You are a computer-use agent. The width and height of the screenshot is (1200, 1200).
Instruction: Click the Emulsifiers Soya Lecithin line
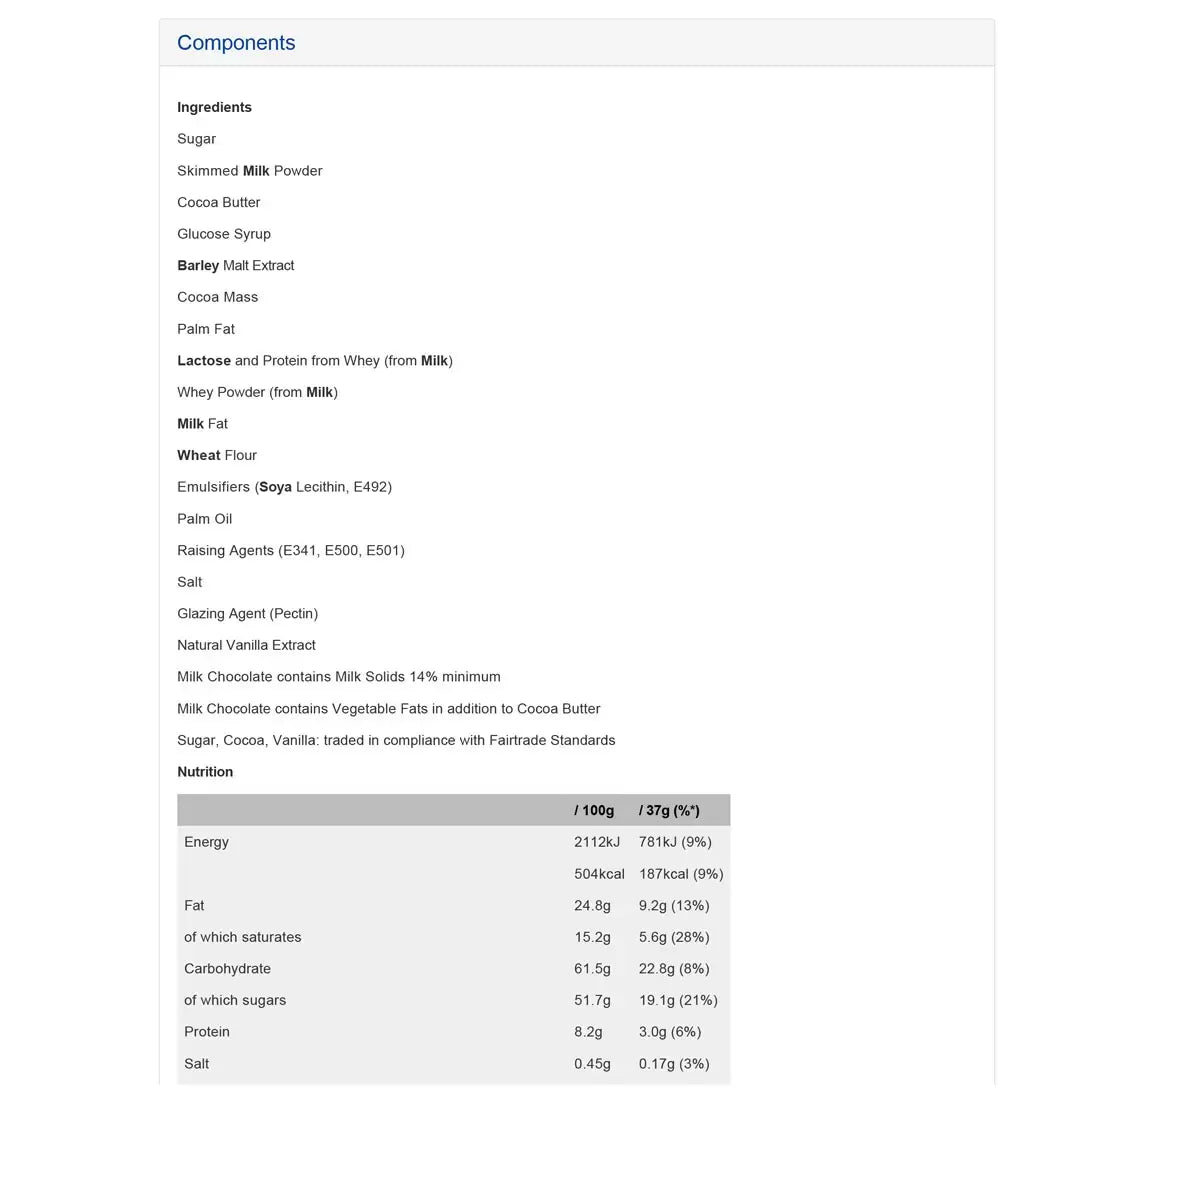pyautogui.click(x=284, y=487)
